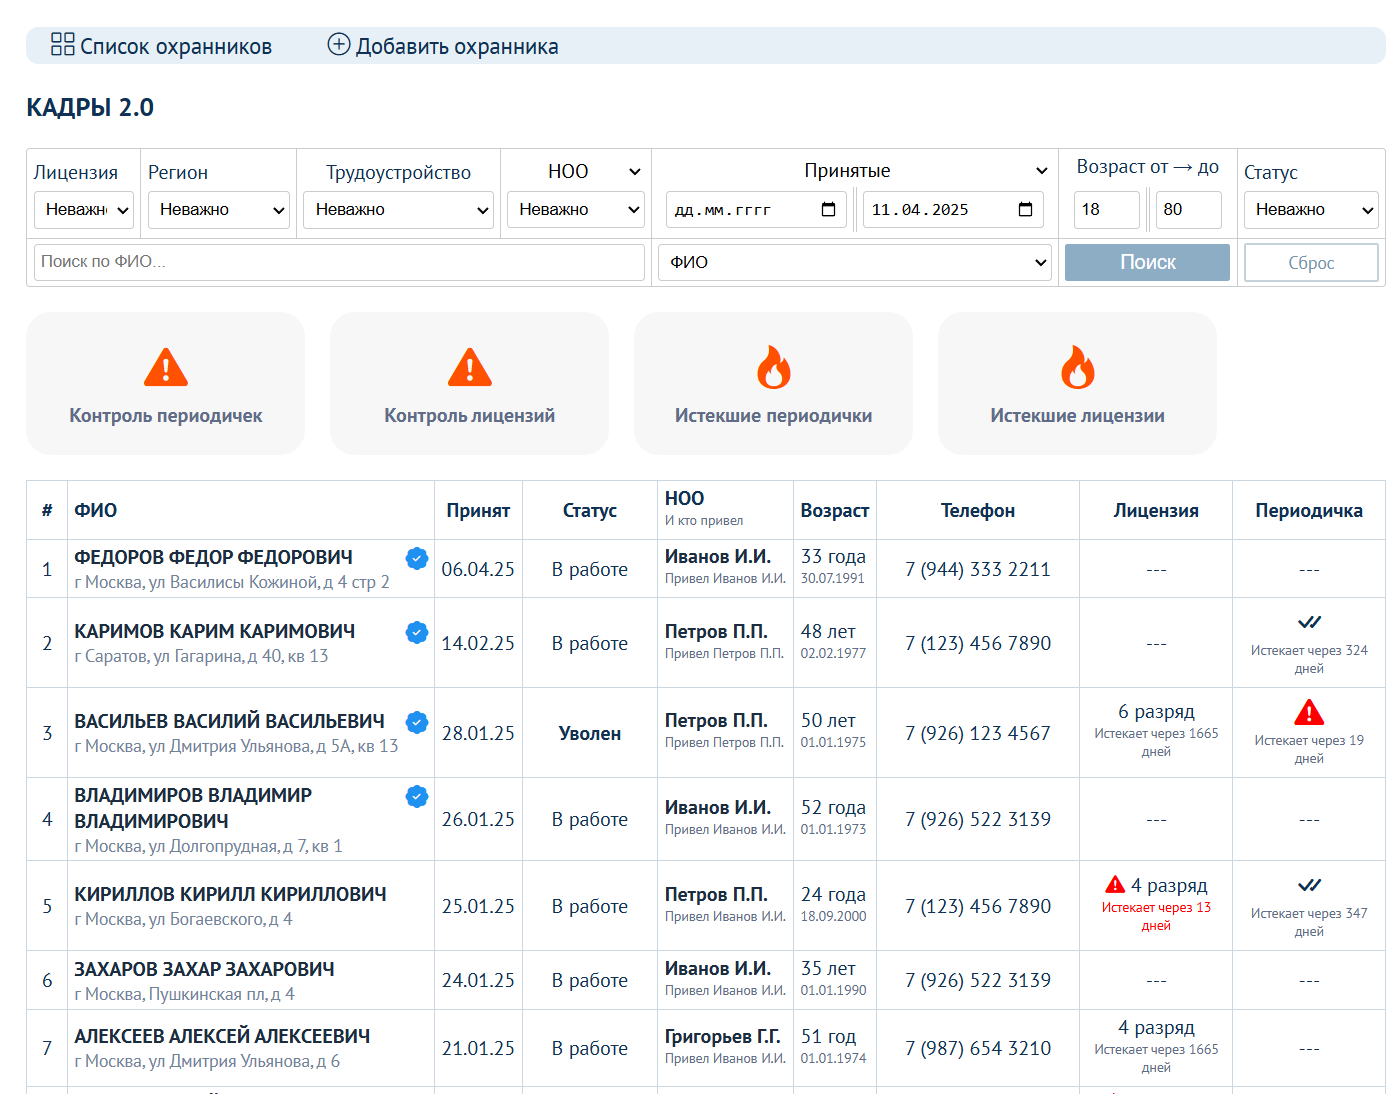1395x1094 pixels.
Task: Click verified badge next to Федоров Федор Федорович
Action: point(417,558)
